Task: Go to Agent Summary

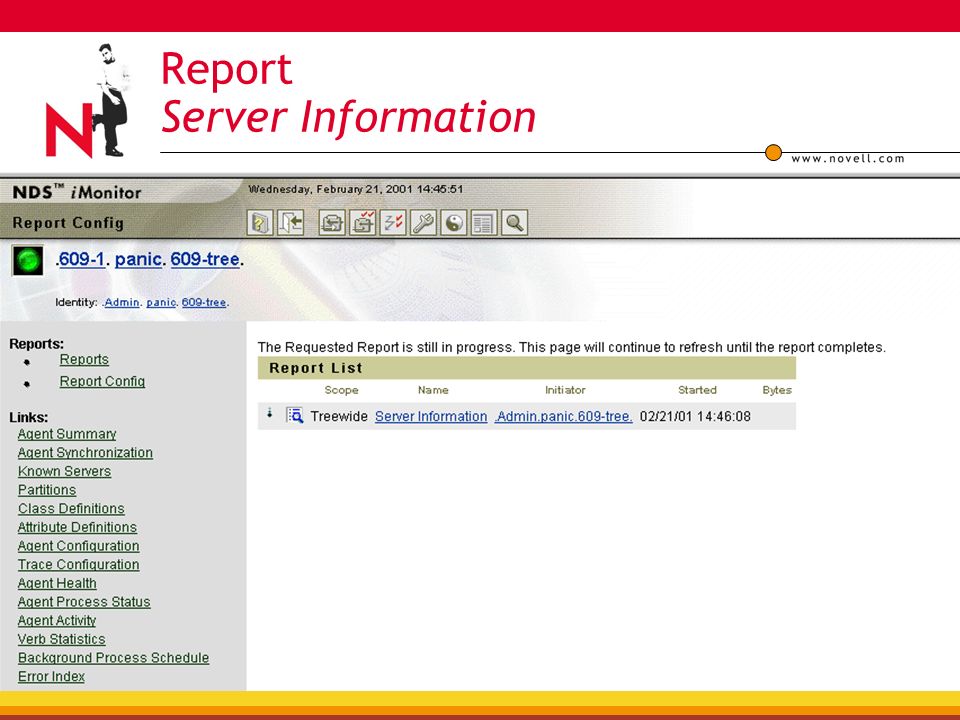Action: coord(67,434)
